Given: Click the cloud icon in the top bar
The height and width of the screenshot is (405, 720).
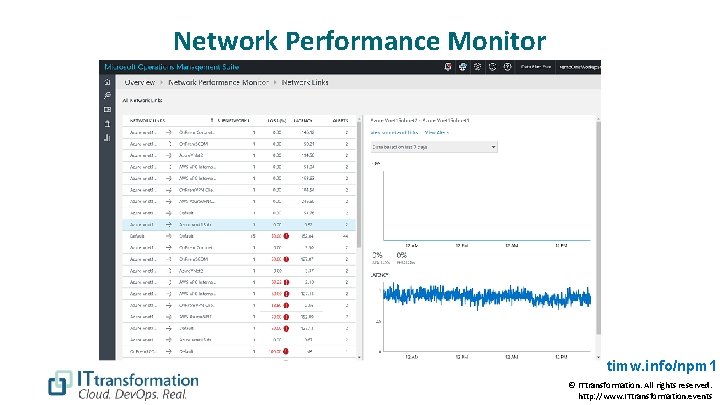Looking at the screenshot, I should (462, 67).
